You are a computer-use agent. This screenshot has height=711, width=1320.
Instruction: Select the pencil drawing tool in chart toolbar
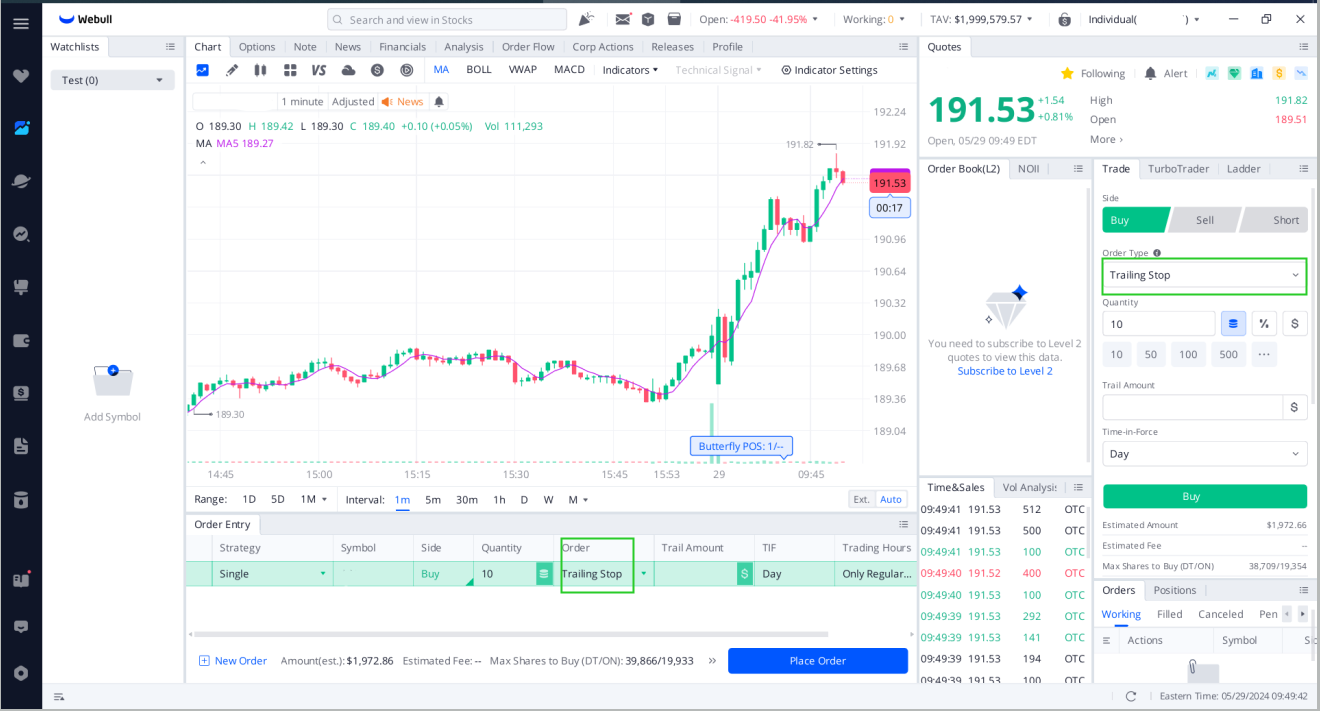[232, 70]
